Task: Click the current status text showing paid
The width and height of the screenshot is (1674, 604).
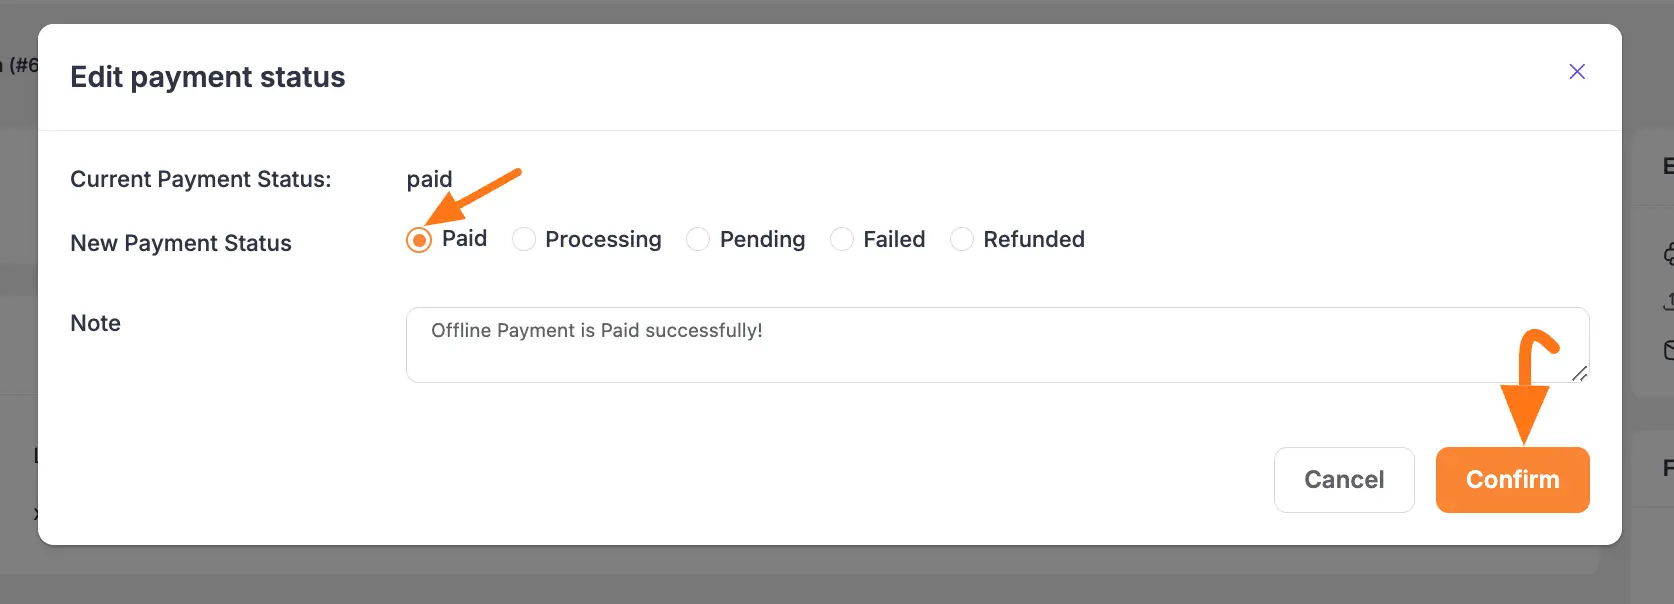Action: click(x=428, y=178)
